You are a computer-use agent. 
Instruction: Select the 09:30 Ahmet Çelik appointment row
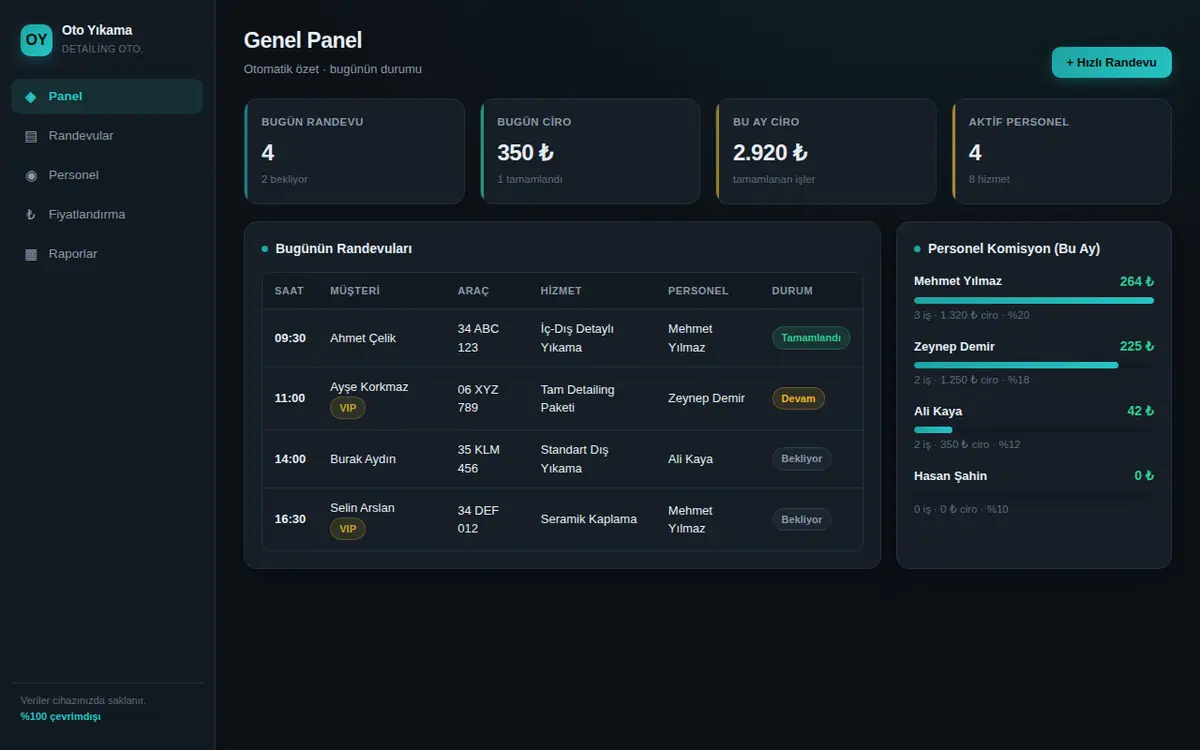click(562, 338)
